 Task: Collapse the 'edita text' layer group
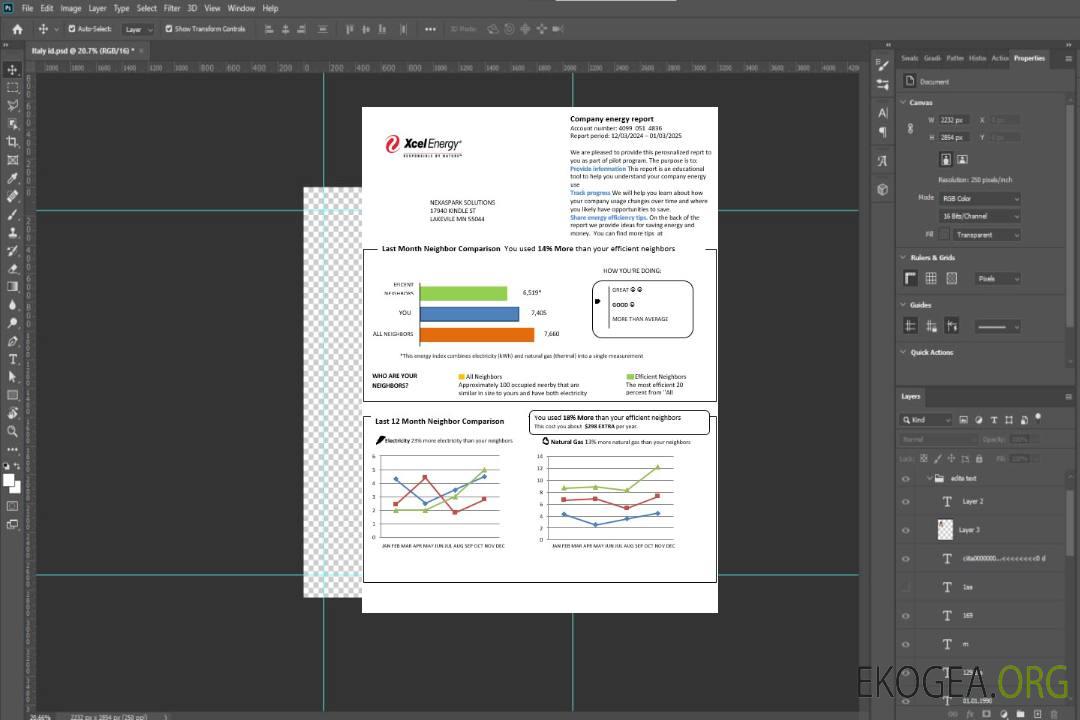point(928,478)
